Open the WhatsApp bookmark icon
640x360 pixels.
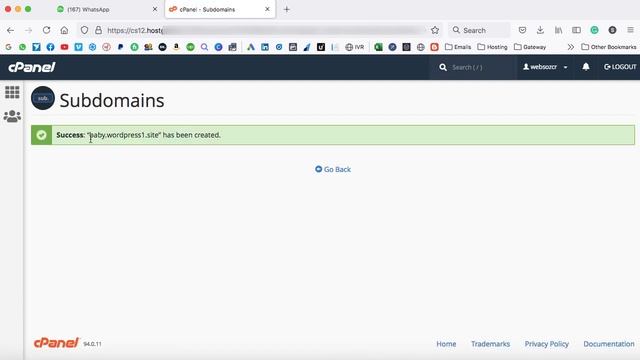(22, 47)
